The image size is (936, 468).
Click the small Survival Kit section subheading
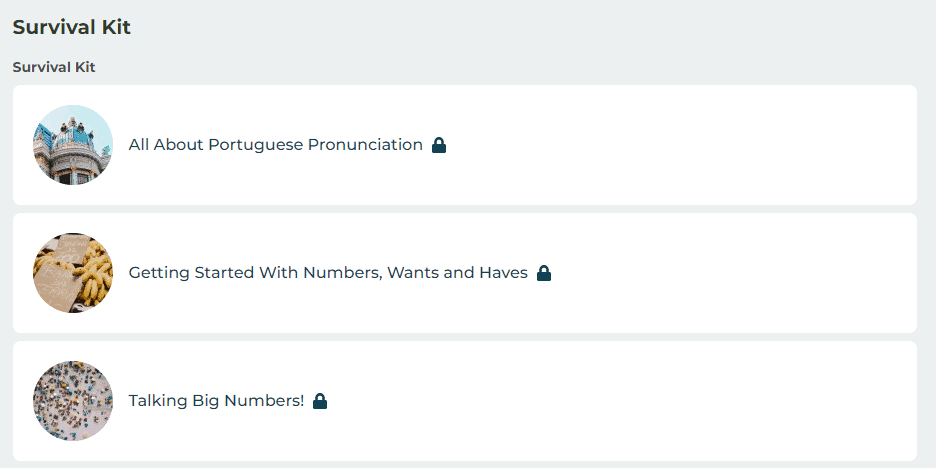click(x=54, y=68)
